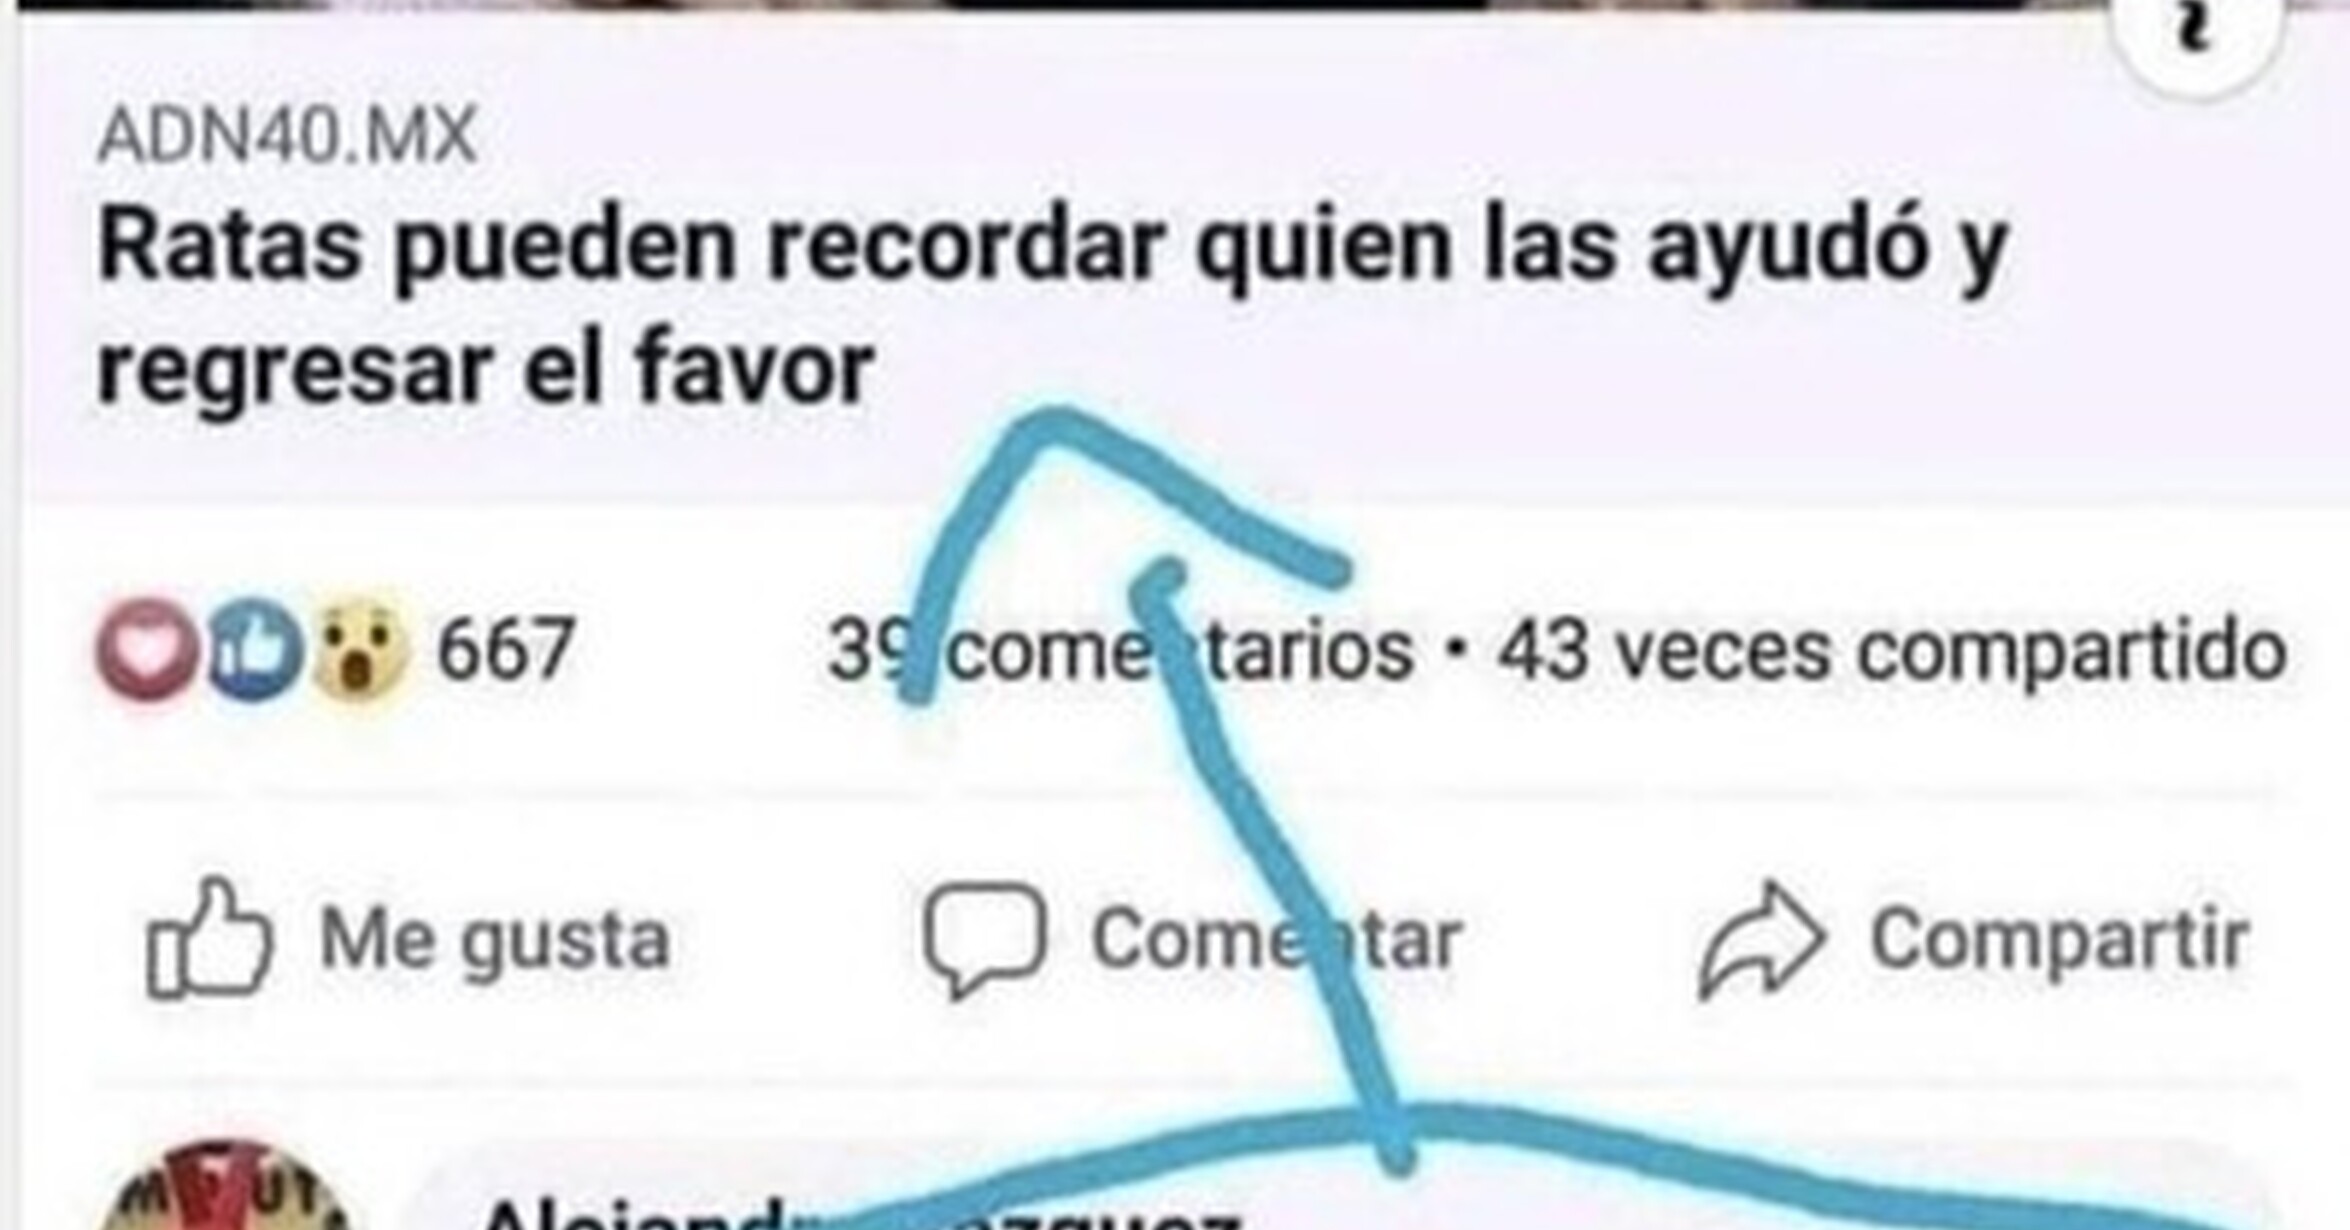This screenshot has height=1230, width=2350.
Task: Visit the ADN40.MX source link
Action: (x=287, y=135)
